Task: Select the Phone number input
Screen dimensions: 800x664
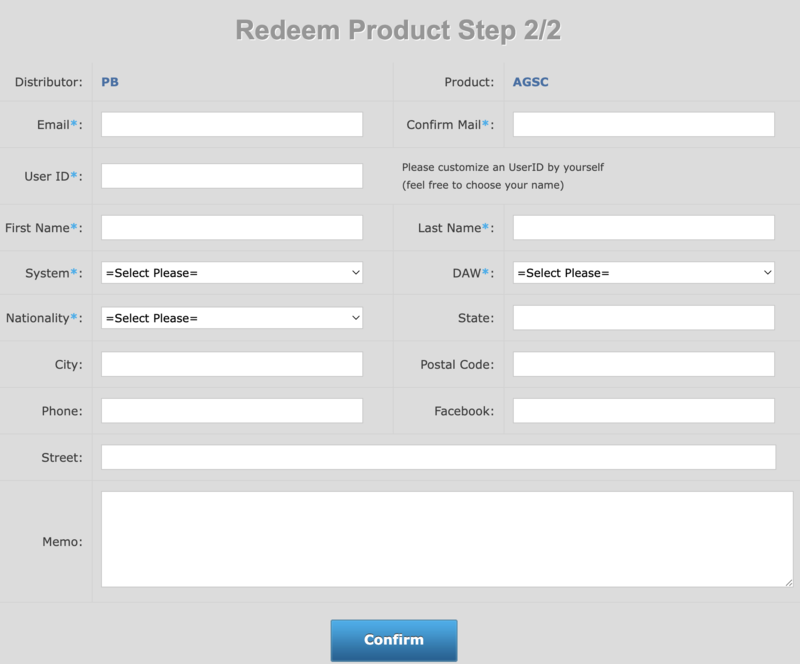Action: [232, 411]
